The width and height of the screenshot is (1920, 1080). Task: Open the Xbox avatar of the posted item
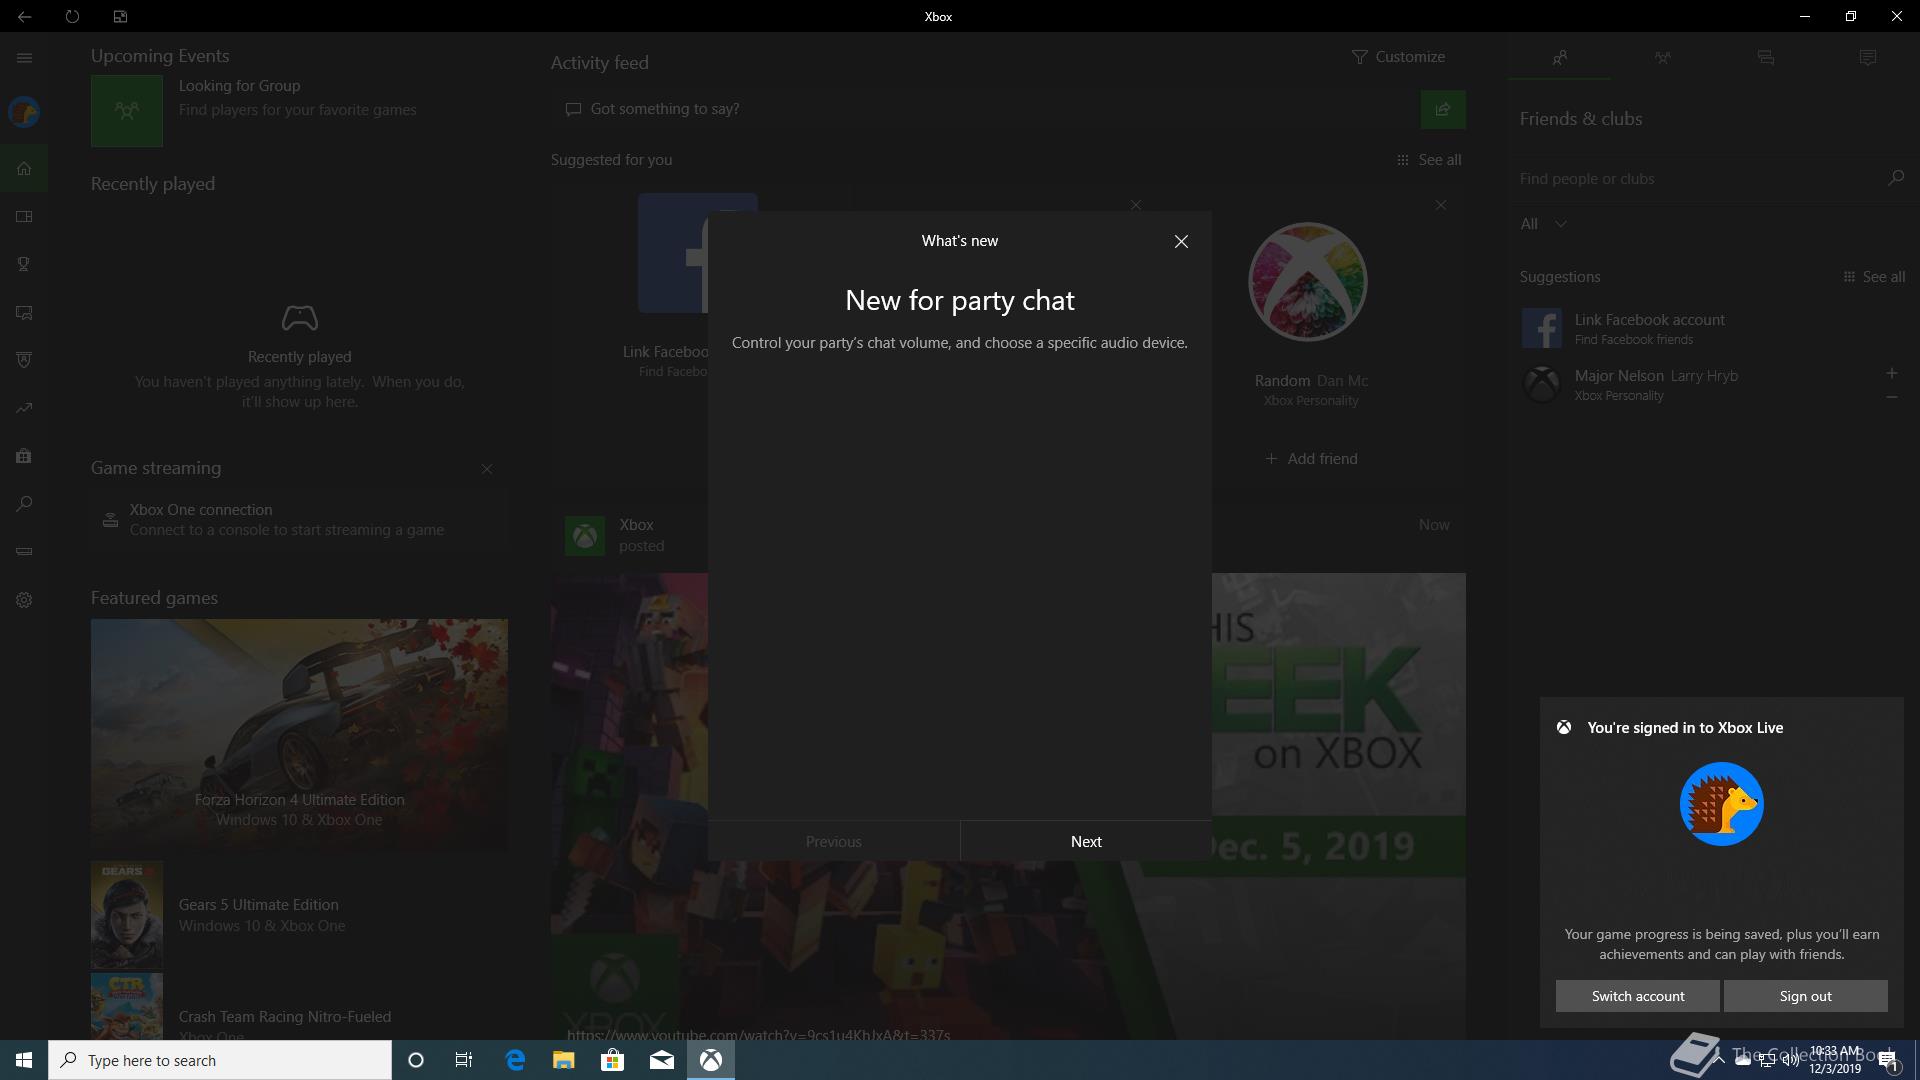(585, 536)
